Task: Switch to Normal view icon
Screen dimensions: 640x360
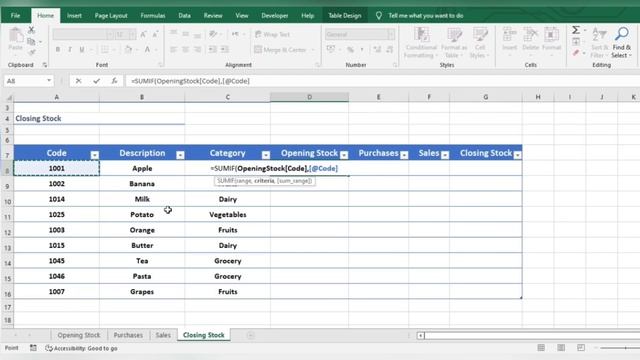Action: pyautogui.click(x=541, y=348)
